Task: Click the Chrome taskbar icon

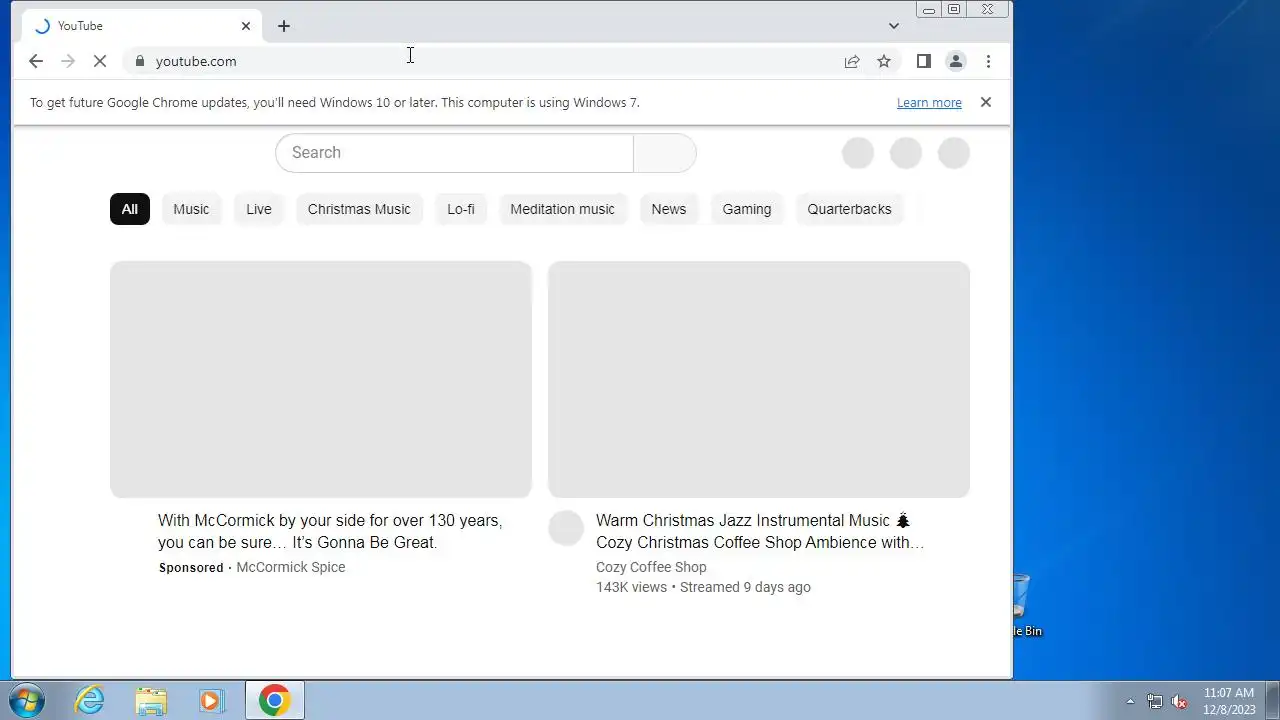Action: (274, 700)
